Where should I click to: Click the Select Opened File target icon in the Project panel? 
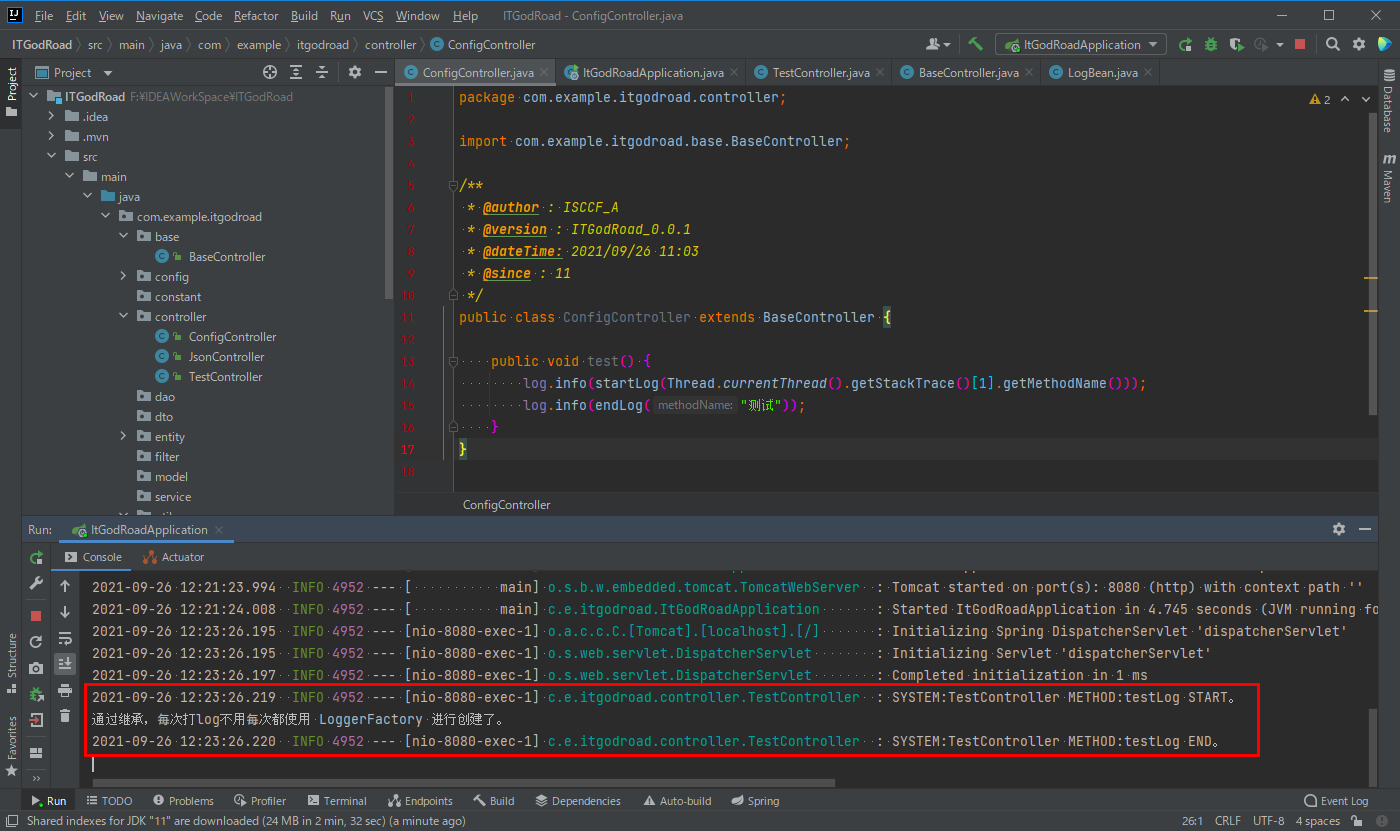[x=270, y=72]
